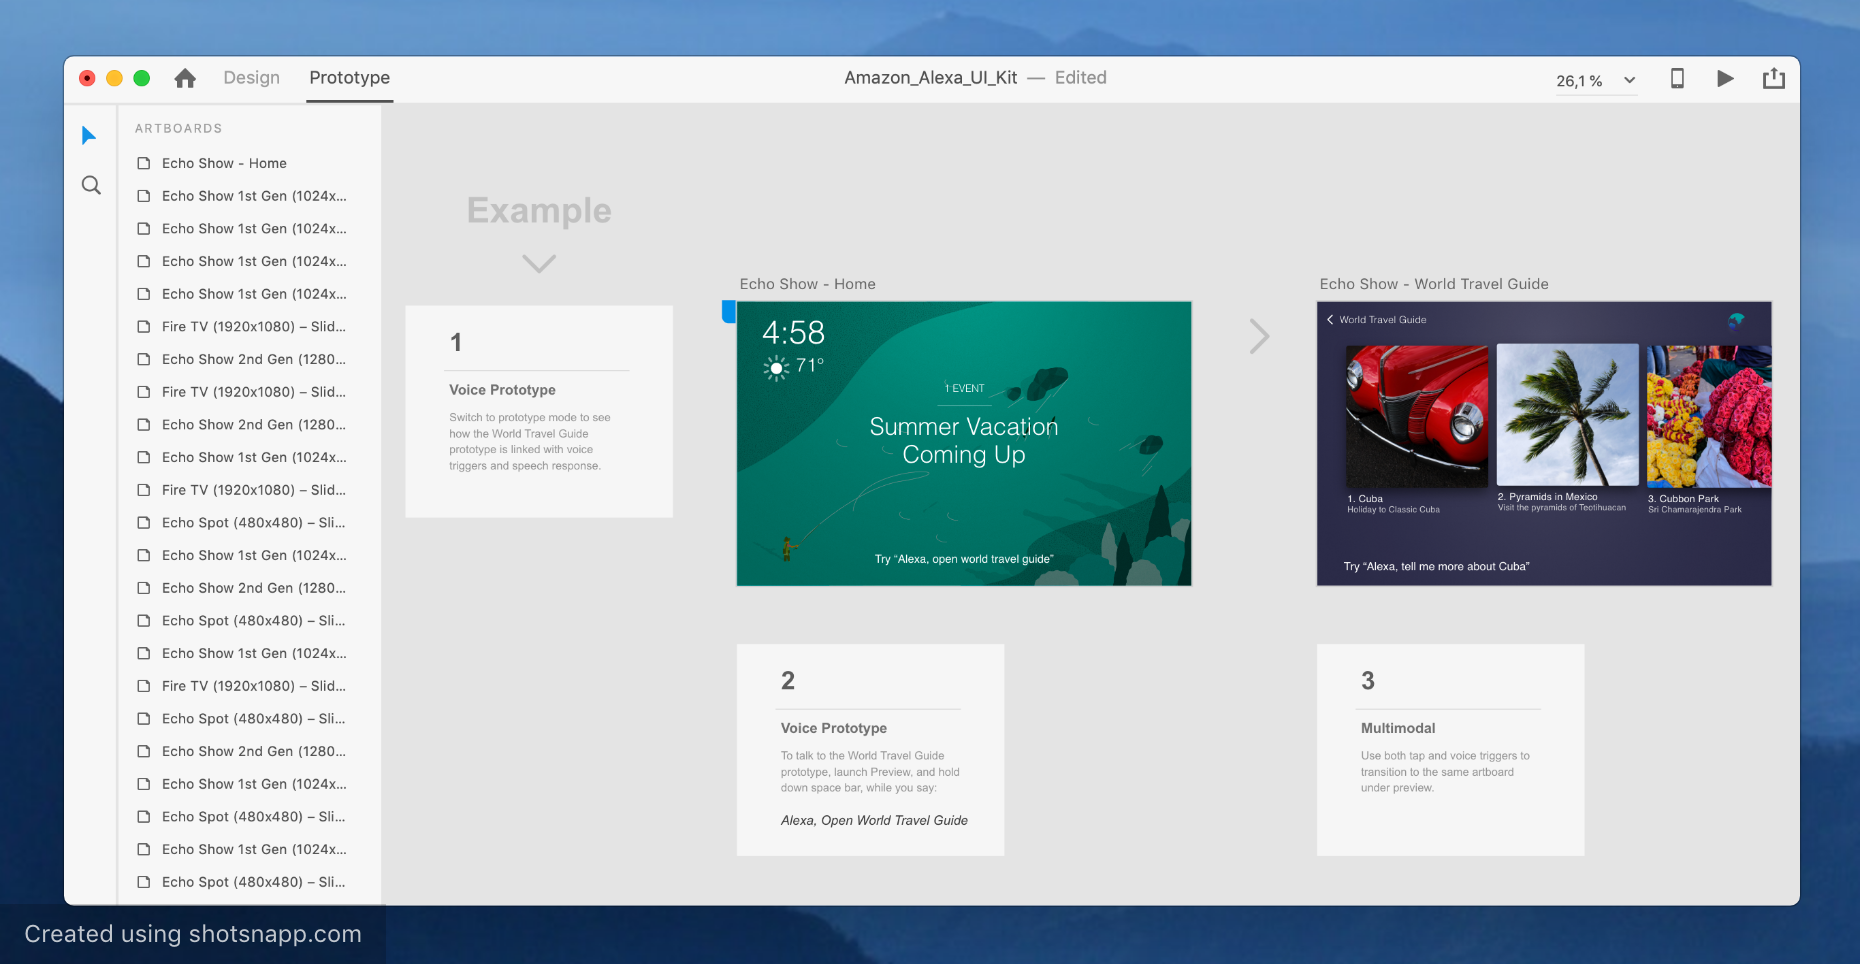Click the ARTBOARDS panel header
This screenshot has height=964, width=1860.
179,128
